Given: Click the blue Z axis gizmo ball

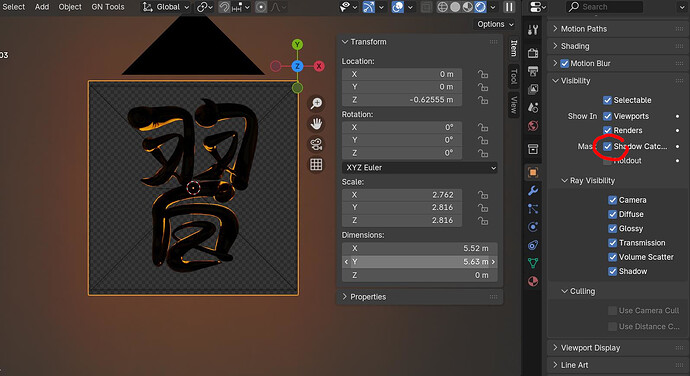Looking at the screenshot, I should tap(297, 66).
